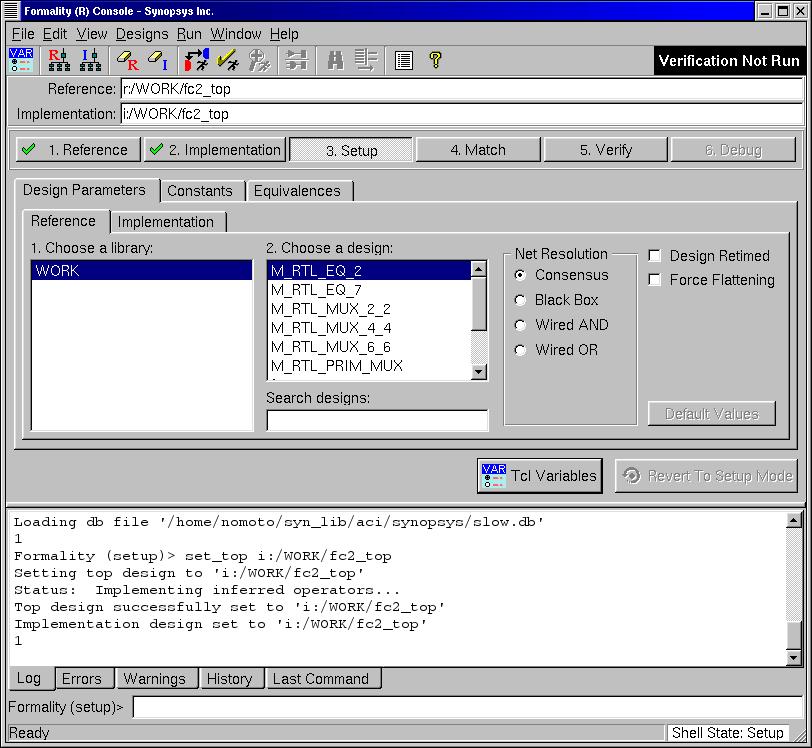Click the Revert To Setup Mode button

point(706,476)
